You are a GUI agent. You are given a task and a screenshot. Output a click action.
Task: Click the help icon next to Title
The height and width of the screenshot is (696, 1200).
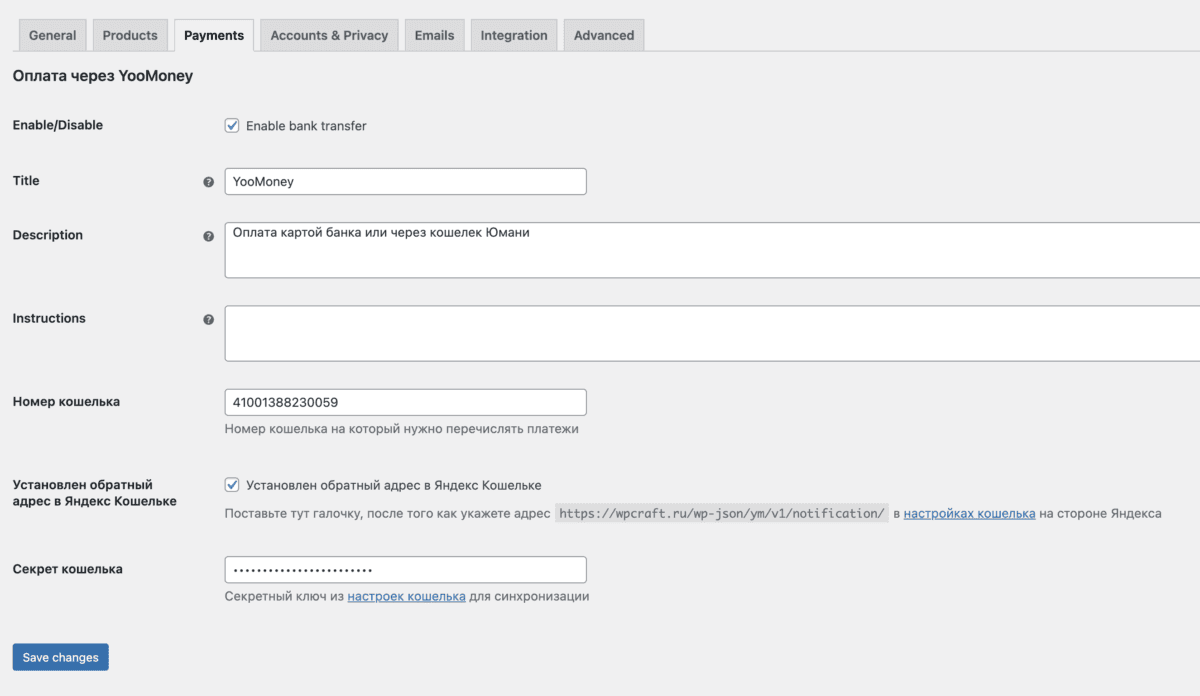tap(209, 182)
